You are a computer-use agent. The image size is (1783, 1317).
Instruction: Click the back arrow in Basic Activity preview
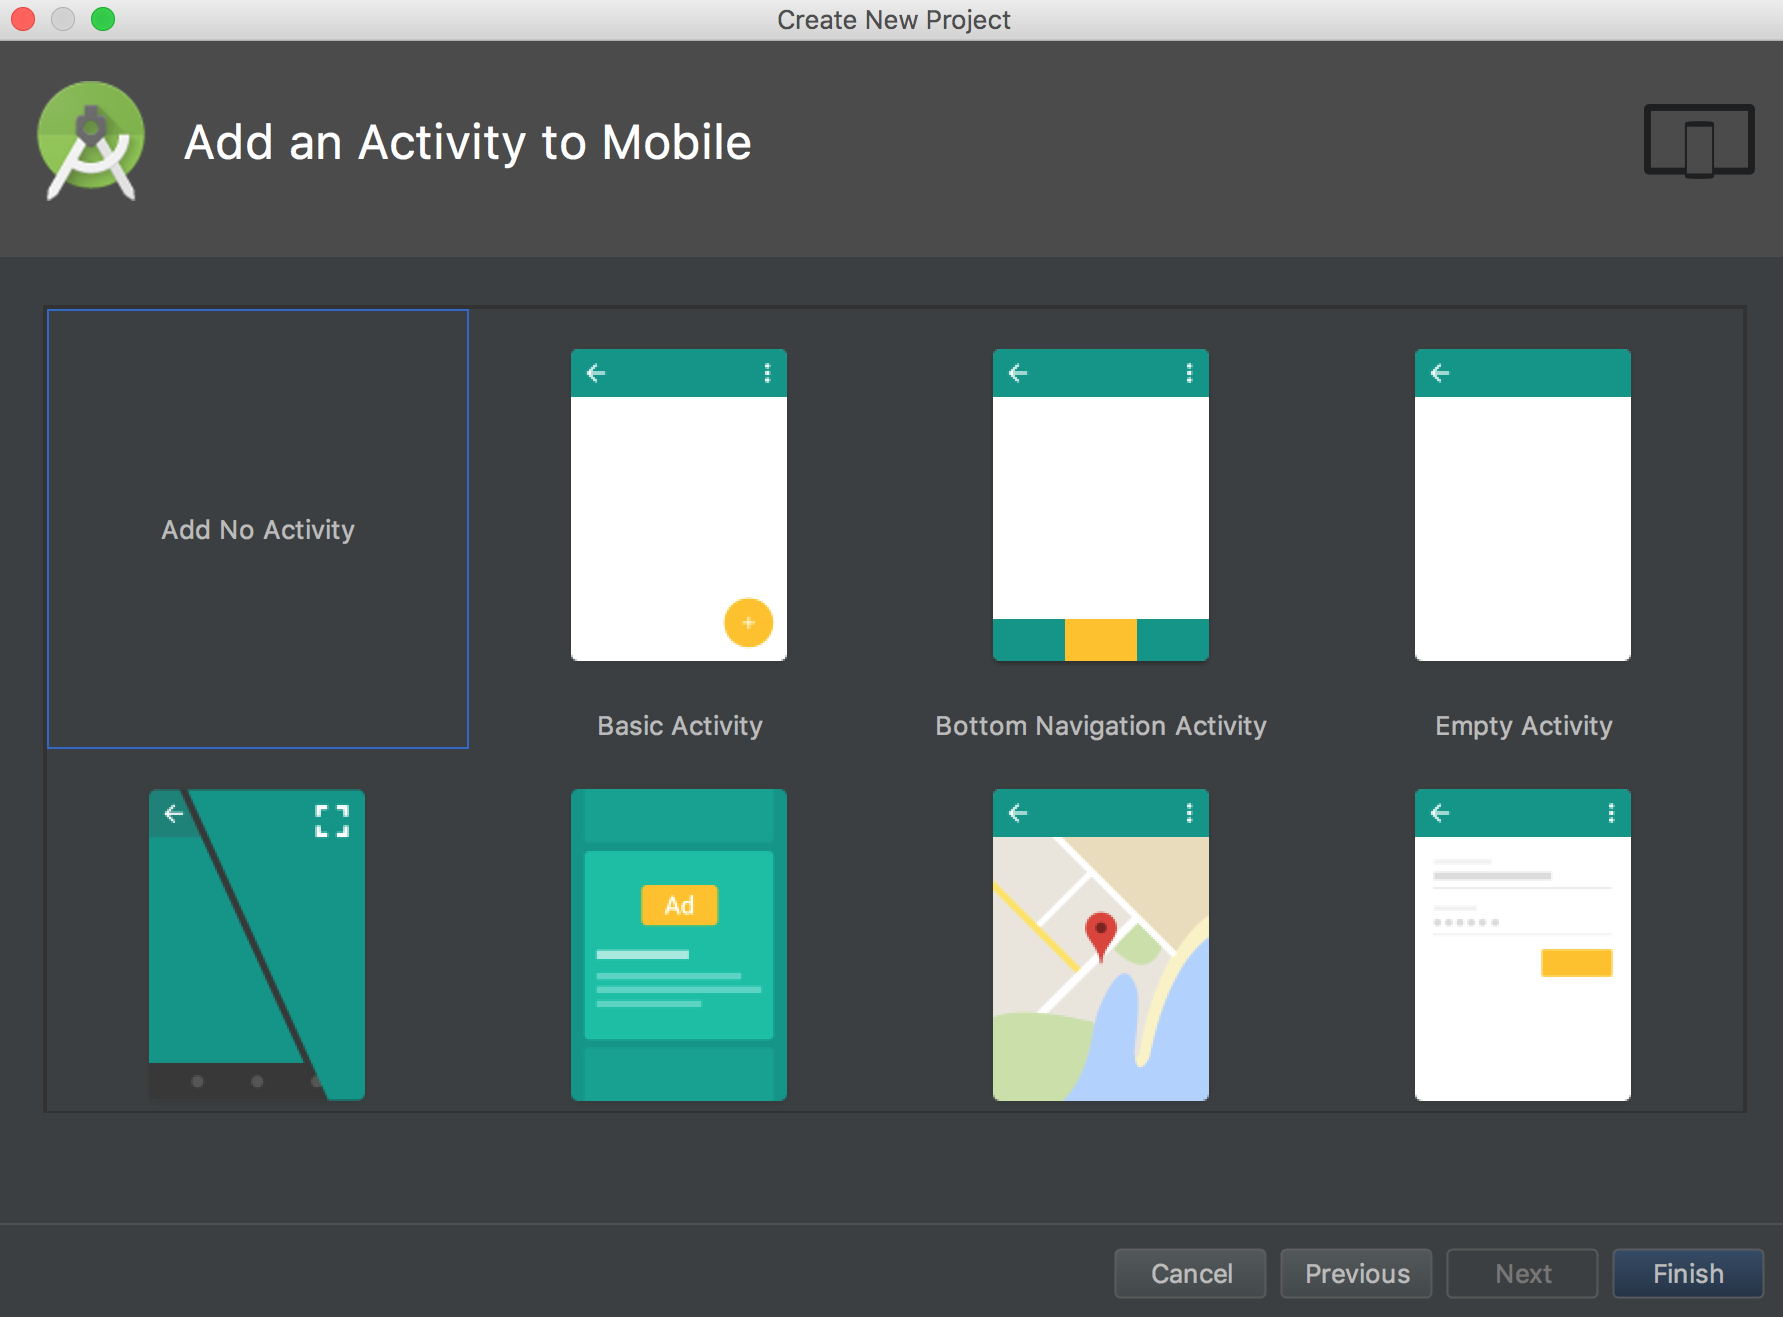[596, 373]
